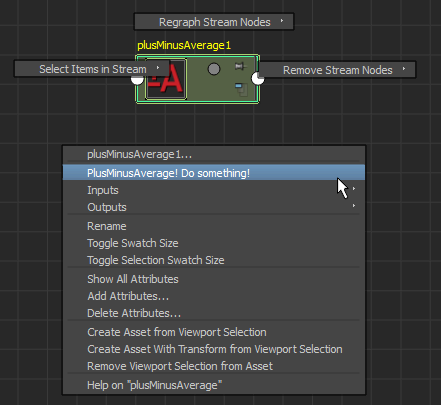Open Select Items in Stream submenu

(x=91, y=69)
